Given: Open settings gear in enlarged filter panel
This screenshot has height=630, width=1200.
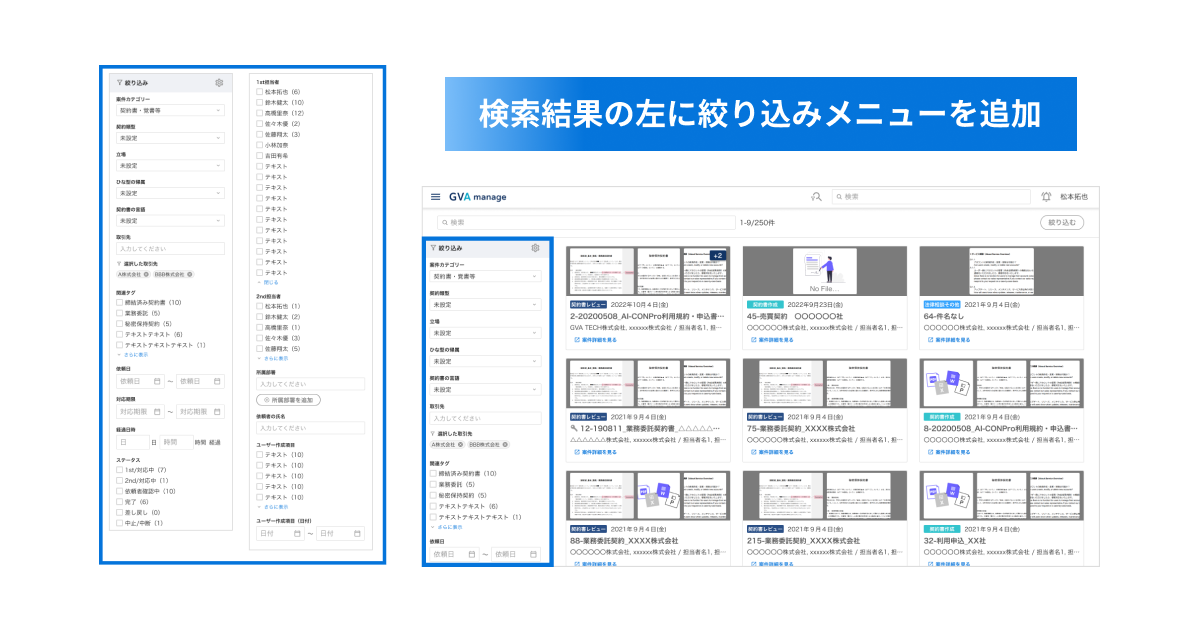Looking at the screenshot, I should click(x=219, y=84).
